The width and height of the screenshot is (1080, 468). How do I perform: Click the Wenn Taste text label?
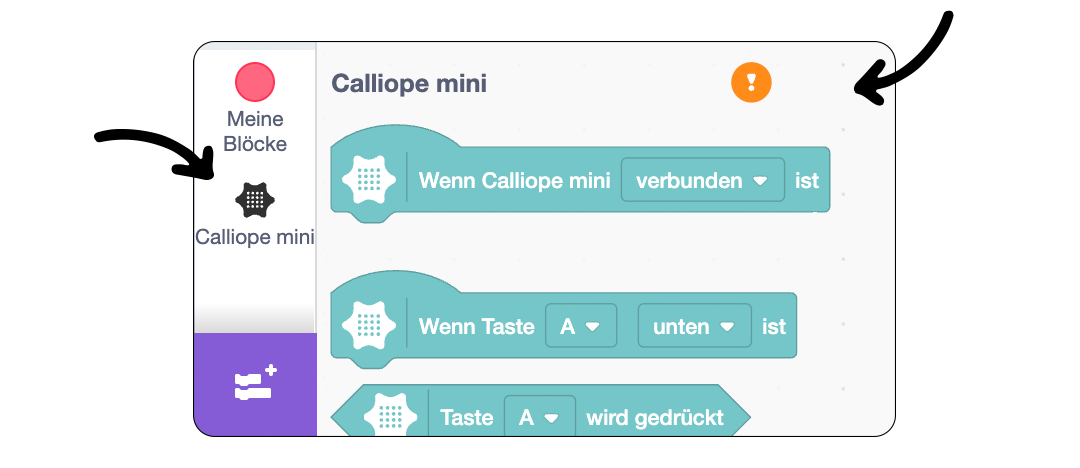[477, 326]
